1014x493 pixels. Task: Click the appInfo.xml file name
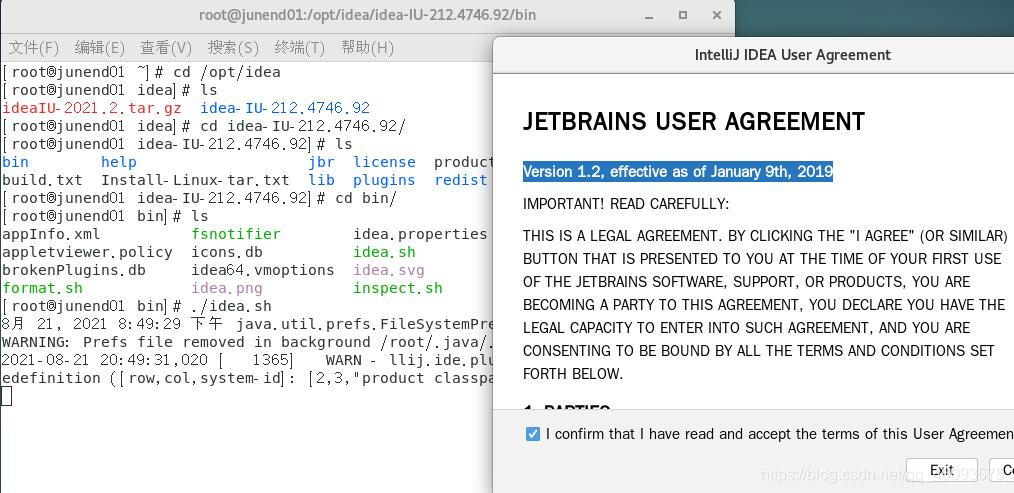pos(51,234)
